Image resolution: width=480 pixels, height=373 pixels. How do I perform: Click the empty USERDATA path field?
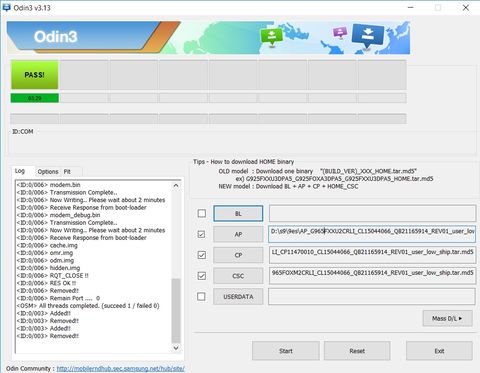tap(372, 297)
